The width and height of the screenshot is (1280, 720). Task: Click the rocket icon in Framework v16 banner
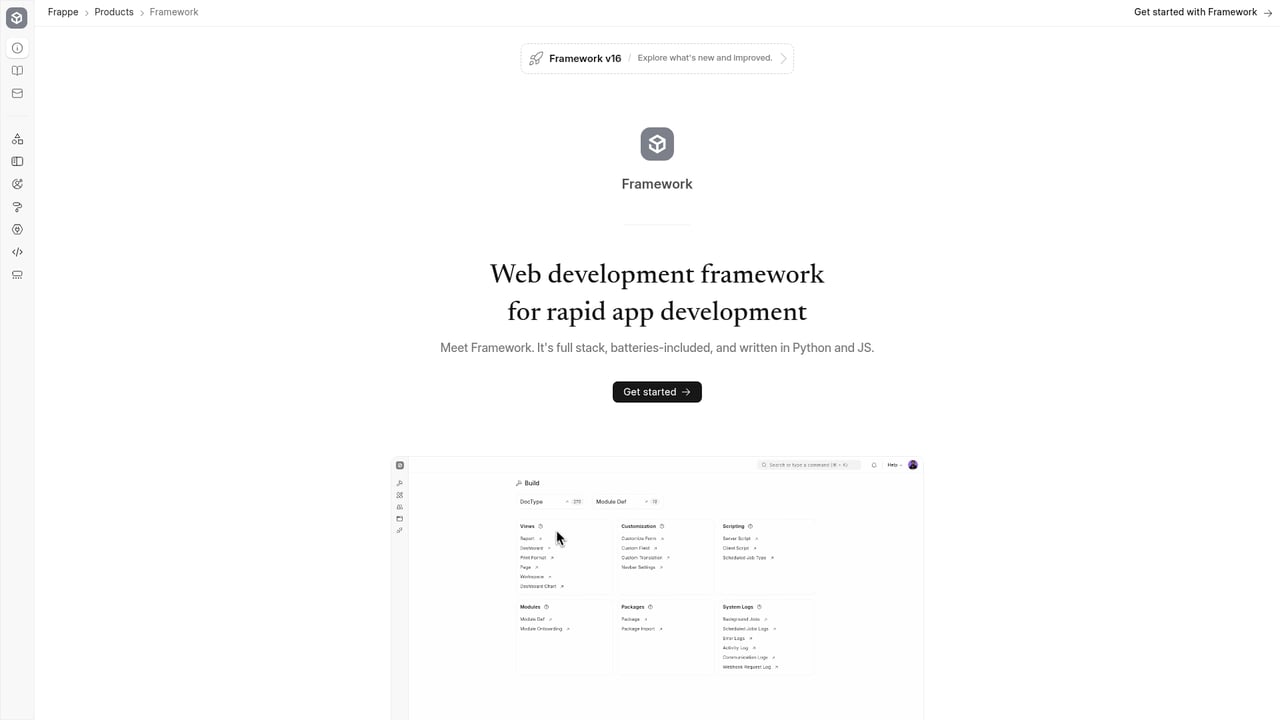[x=536, y=58]
